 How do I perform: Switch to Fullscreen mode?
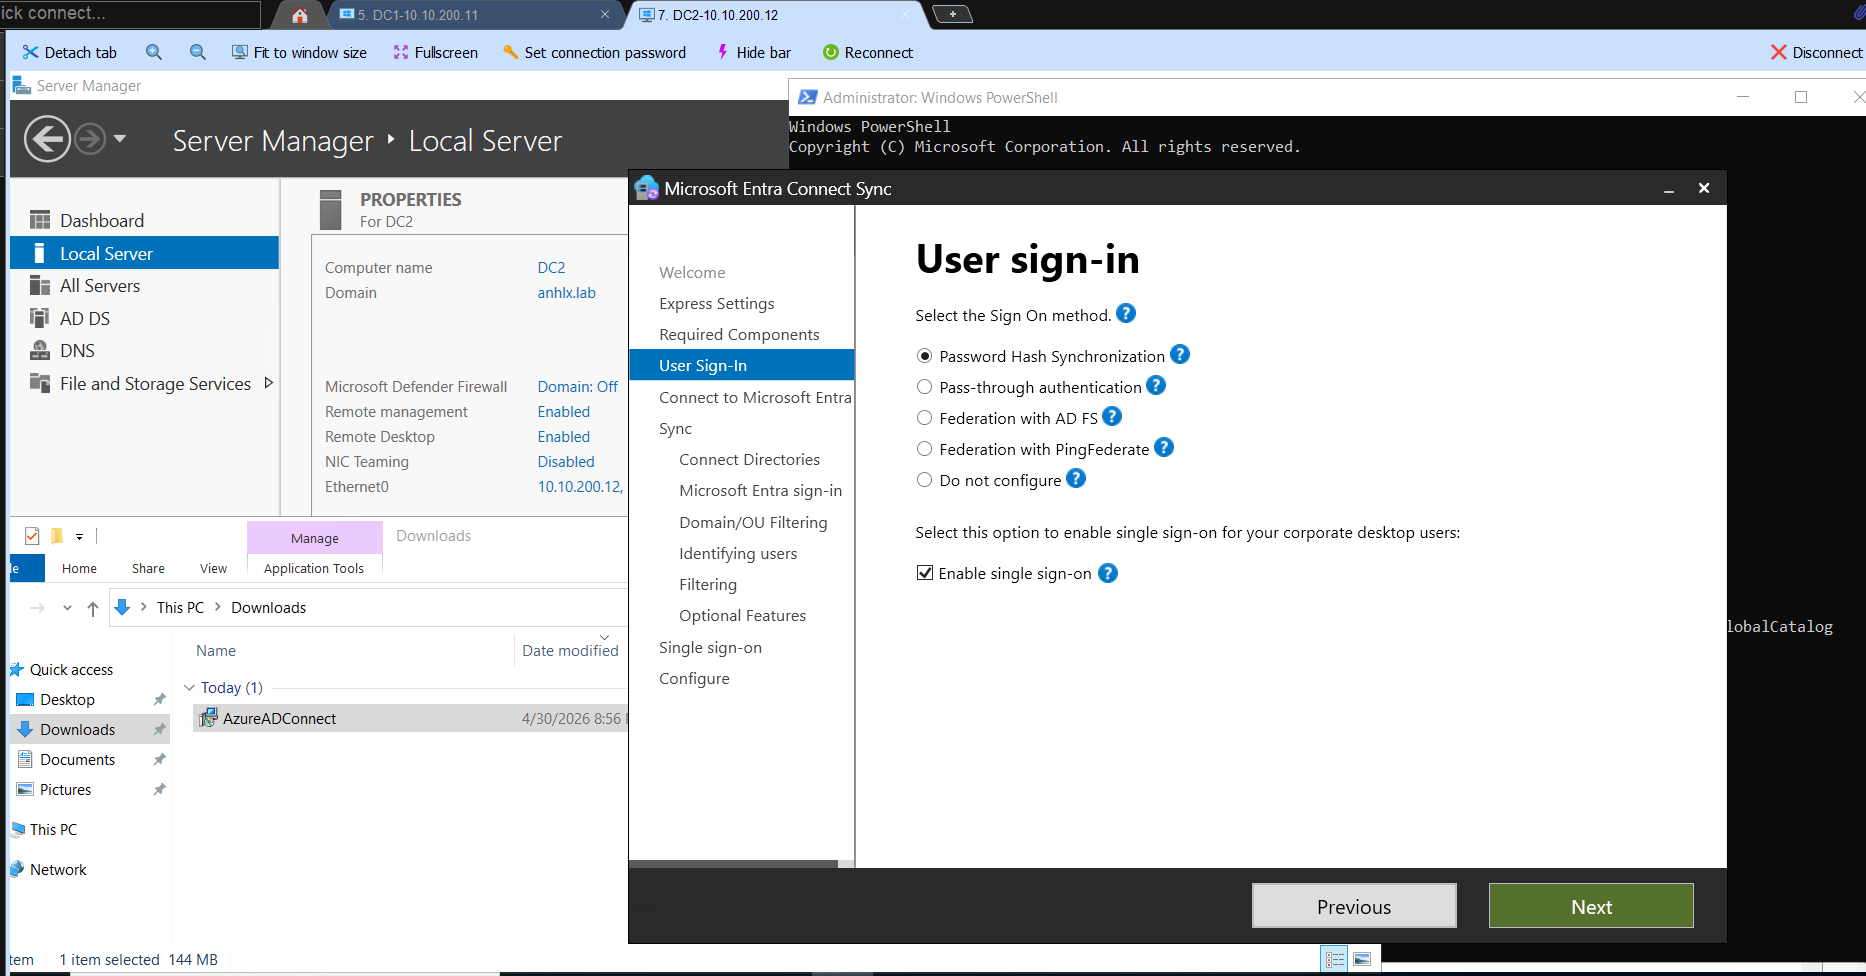coord(435,52)
